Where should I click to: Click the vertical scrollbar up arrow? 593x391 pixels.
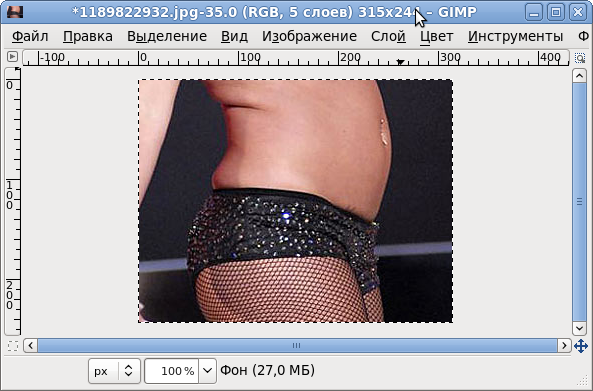pos(579,76)
